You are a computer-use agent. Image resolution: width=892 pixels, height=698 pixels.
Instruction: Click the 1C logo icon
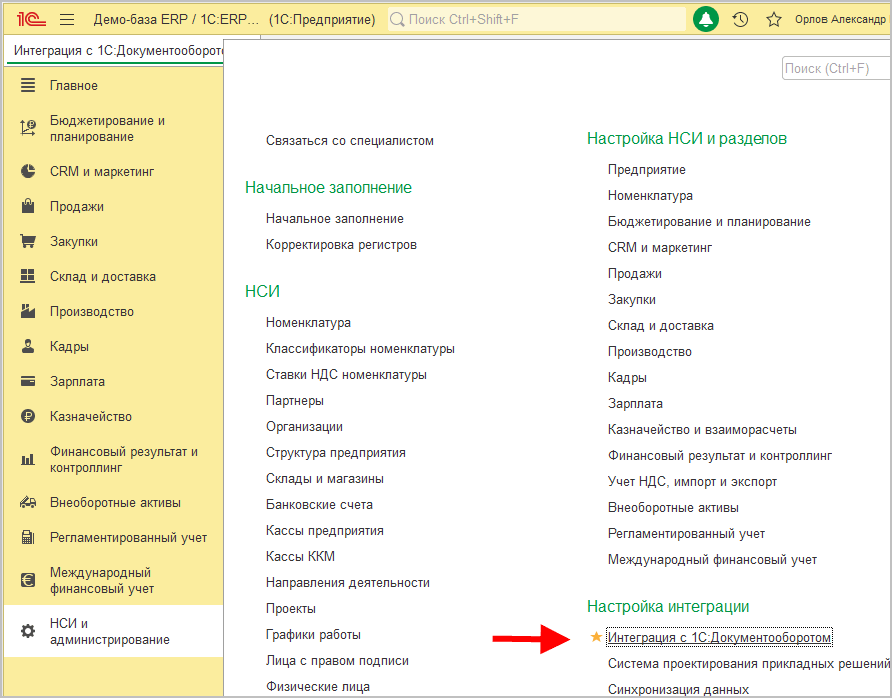pyautogui.click(x=31, y=19)
